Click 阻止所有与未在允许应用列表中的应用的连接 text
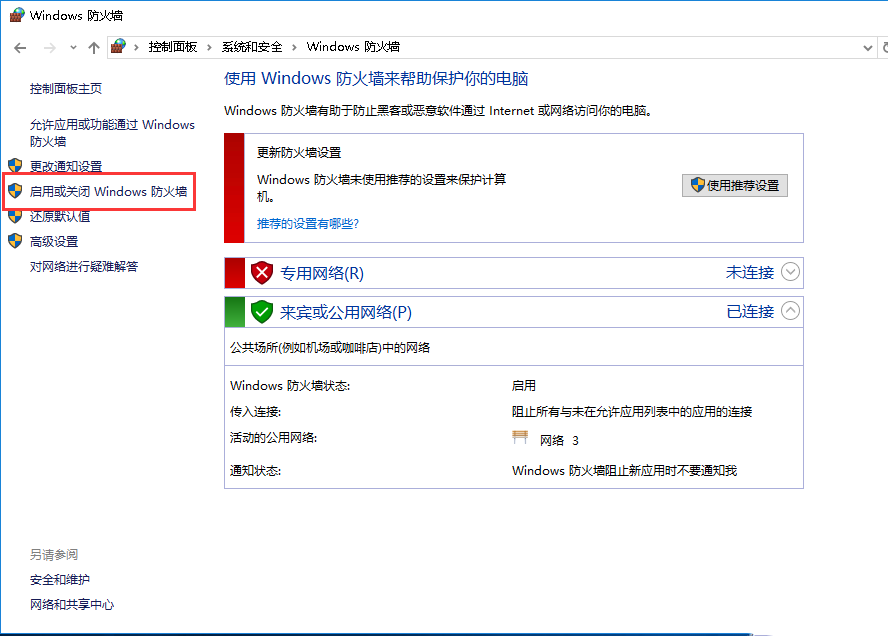 point(631,412)
